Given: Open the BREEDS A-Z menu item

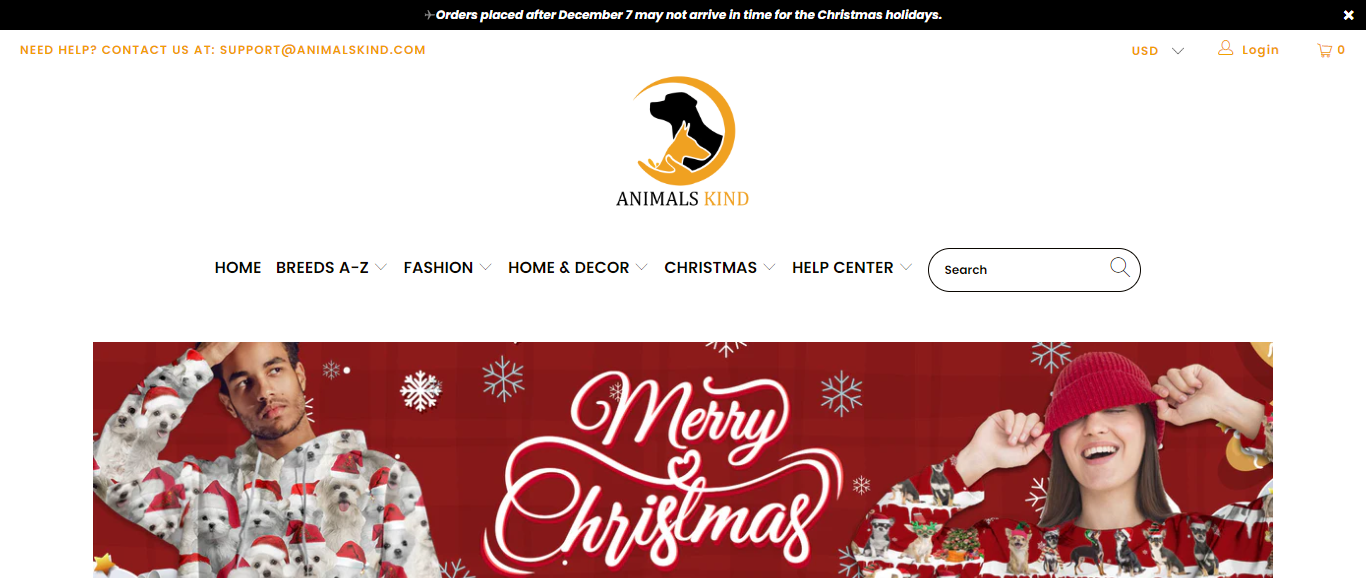Looking at the screenshot, I should coord(322,268).
